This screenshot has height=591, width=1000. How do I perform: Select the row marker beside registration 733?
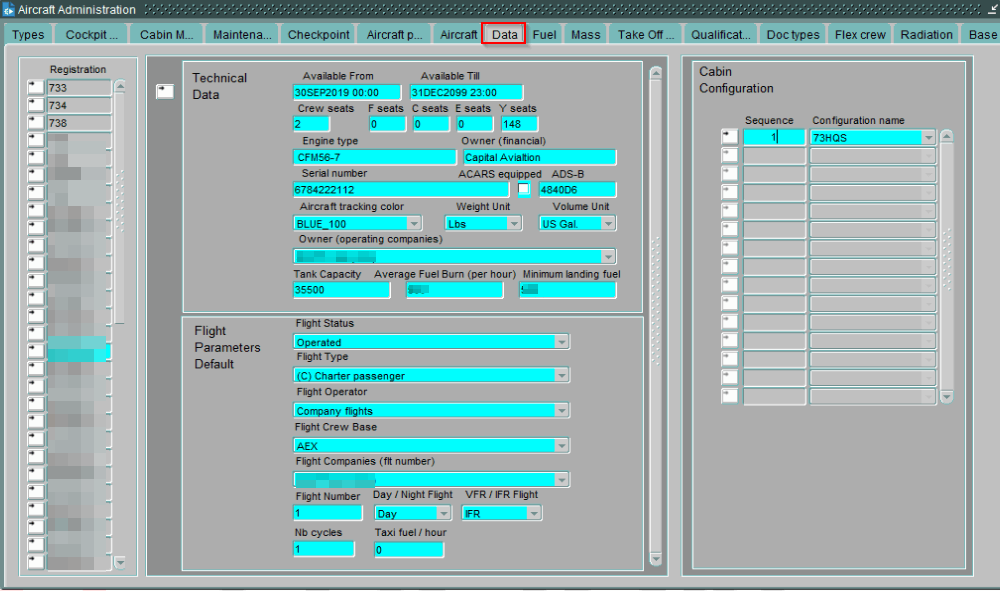click(x=36, y=87)
